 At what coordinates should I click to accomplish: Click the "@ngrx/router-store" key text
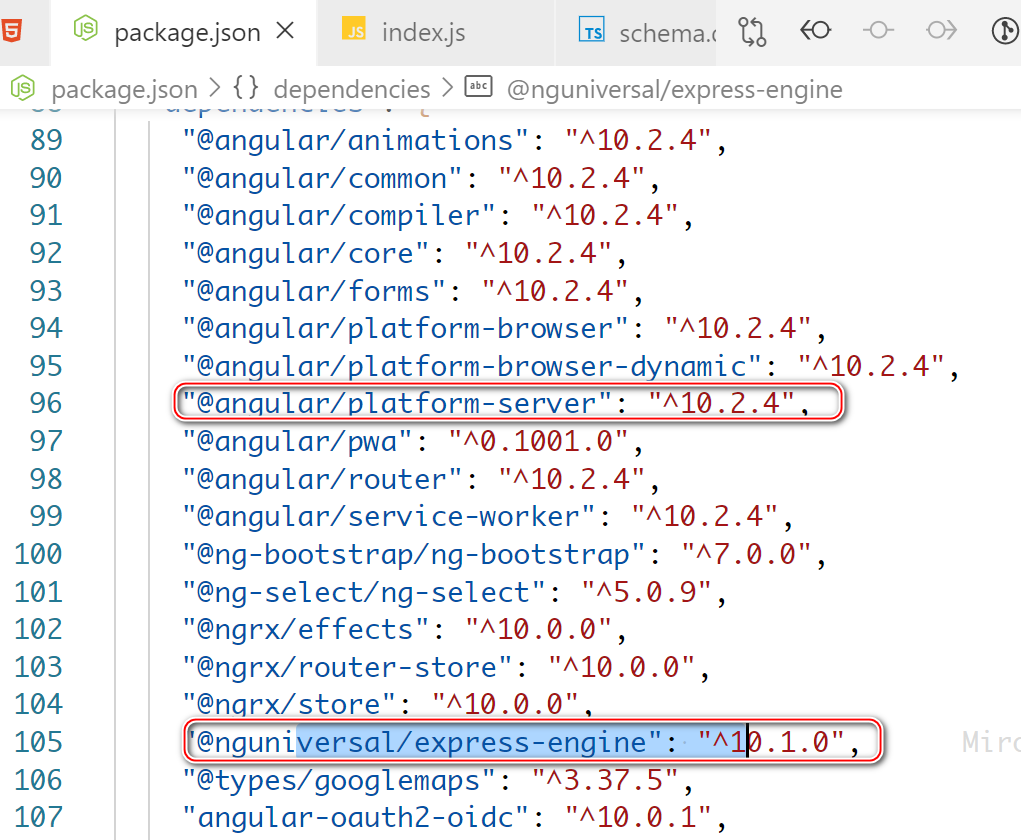[348, 667]
